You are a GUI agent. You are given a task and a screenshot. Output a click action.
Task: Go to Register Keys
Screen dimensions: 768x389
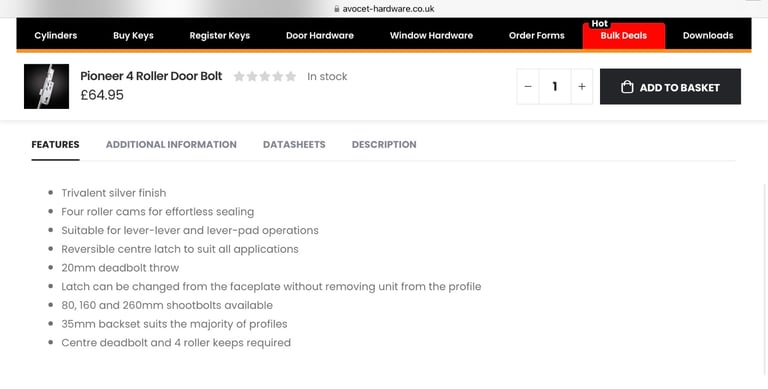tap(220, 35)
